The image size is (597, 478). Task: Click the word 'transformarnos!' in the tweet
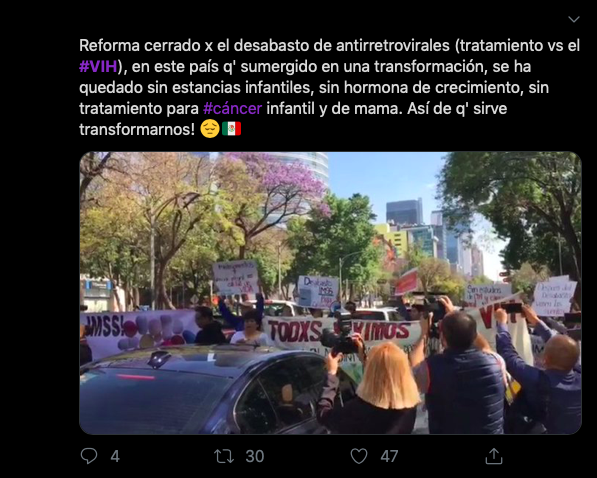coord(137,129)
